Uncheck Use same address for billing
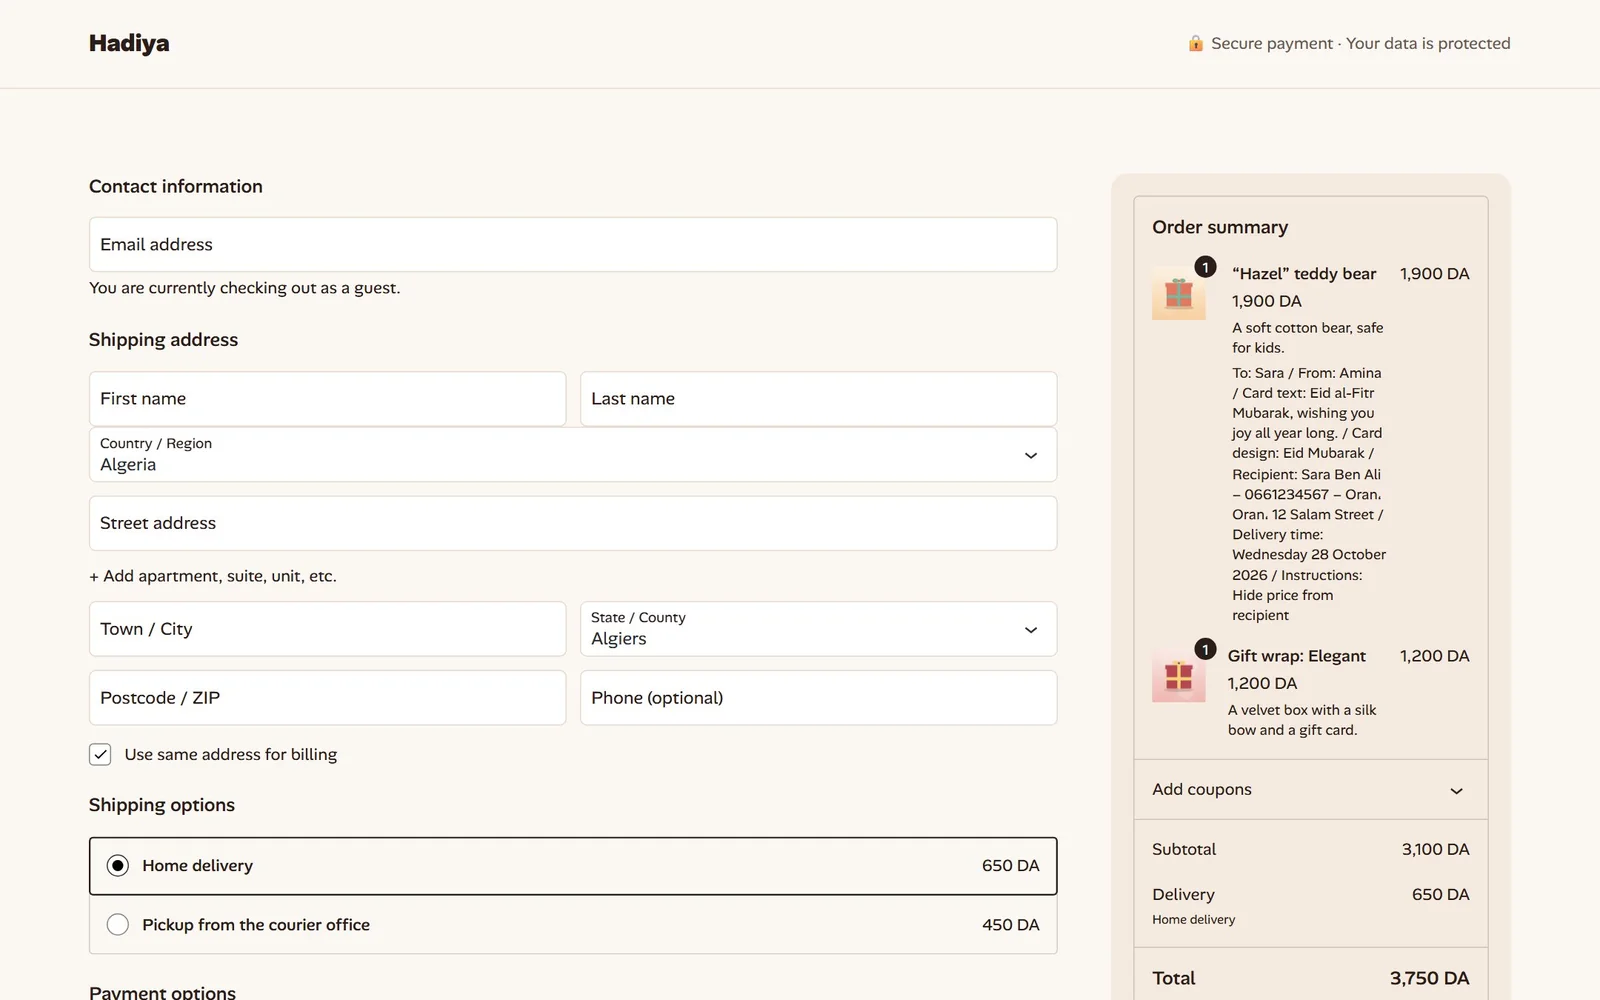This screenshot has width=1600, height=1000. 100,754
